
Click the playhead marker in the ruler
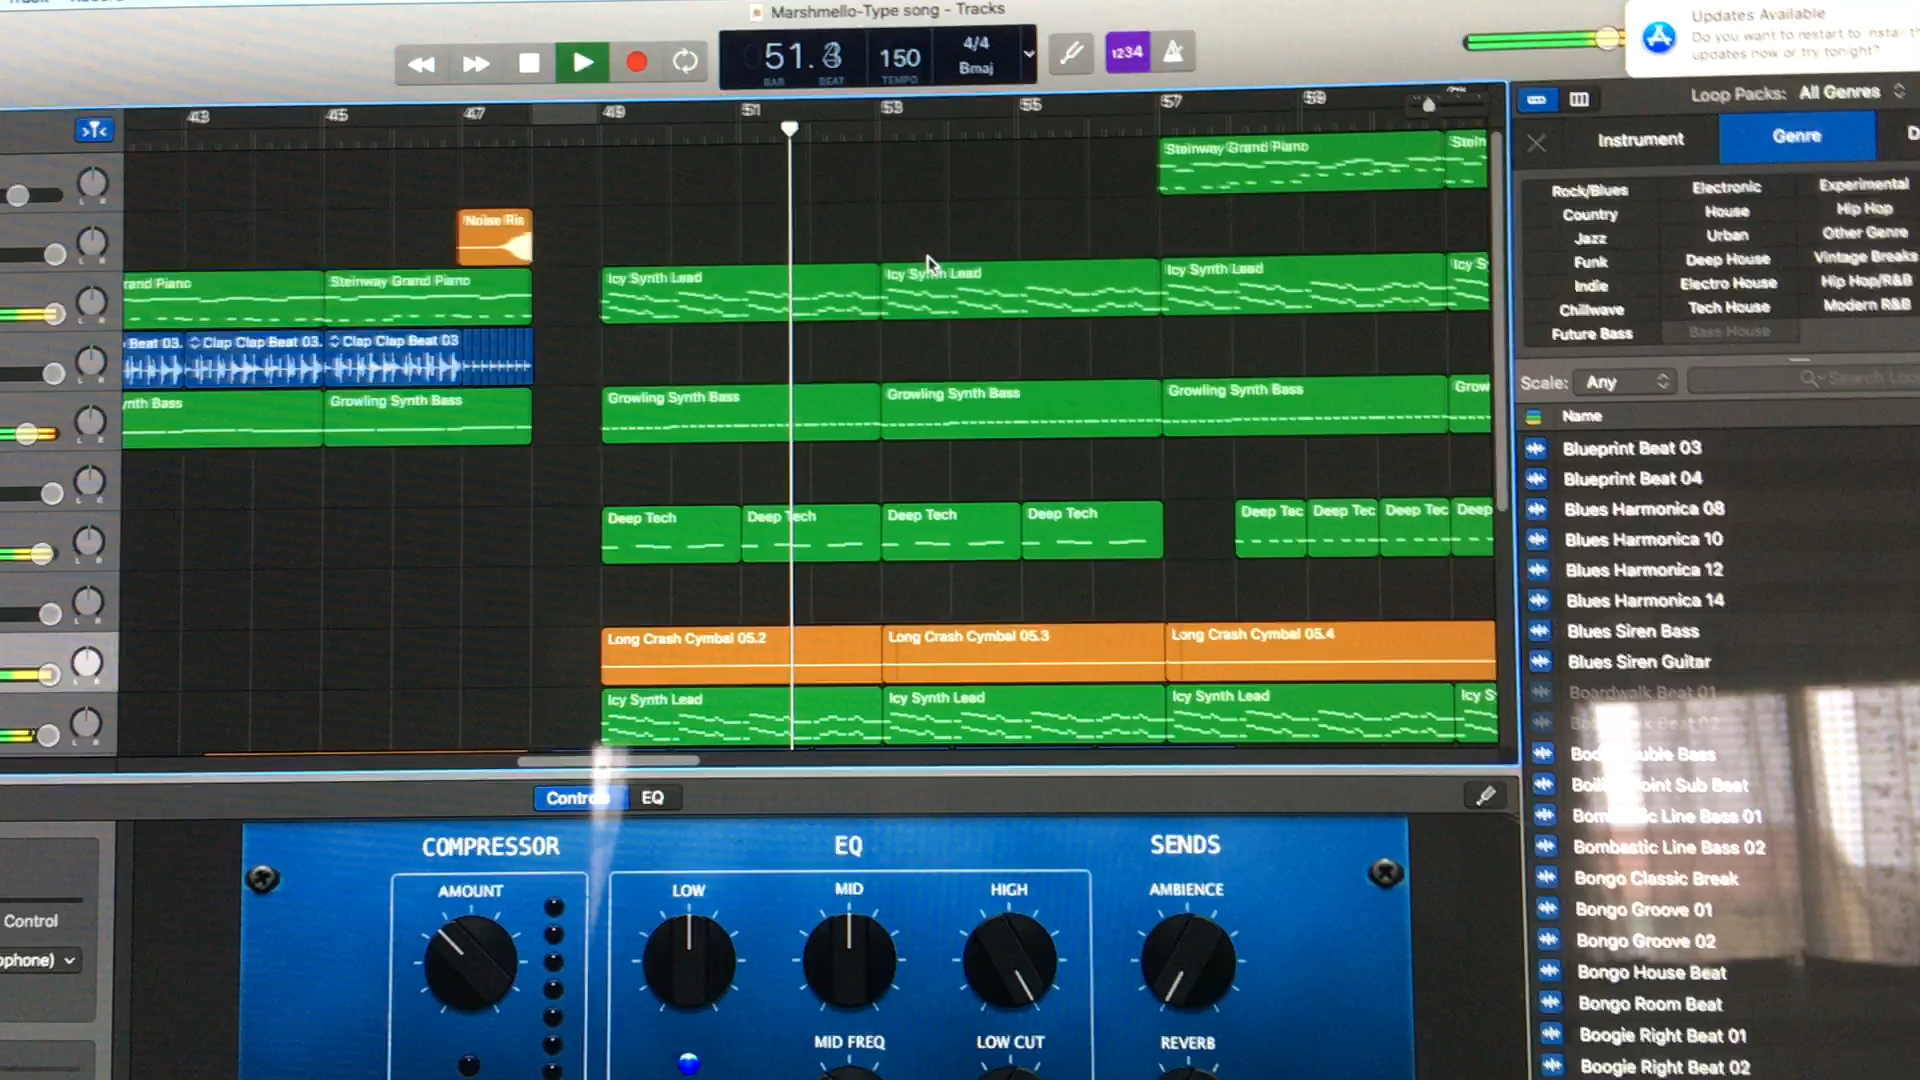pyautogui.click(x=789, y=128)
